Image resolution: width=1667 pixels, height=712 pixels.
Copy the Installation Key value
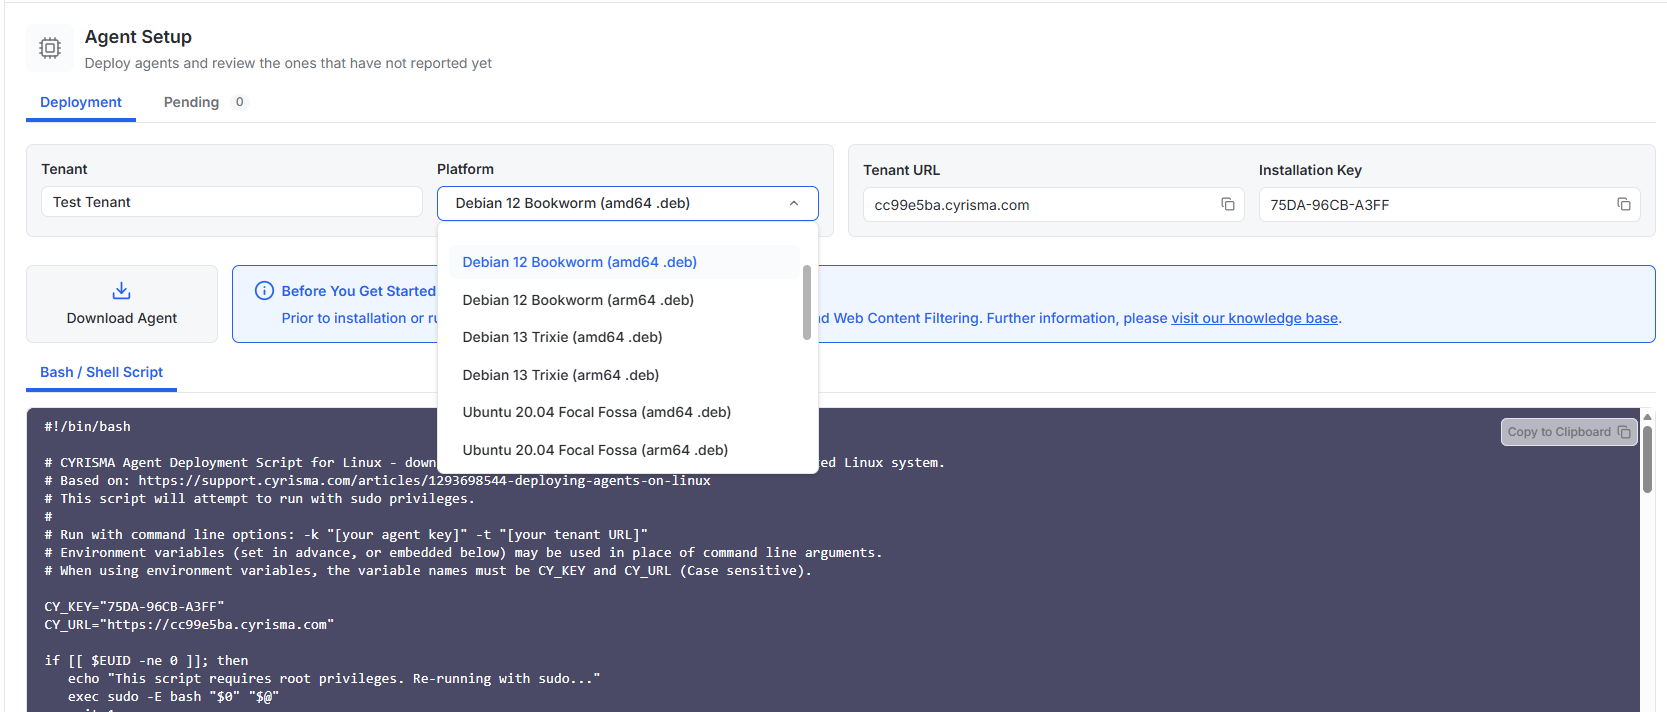[1623, 204]
